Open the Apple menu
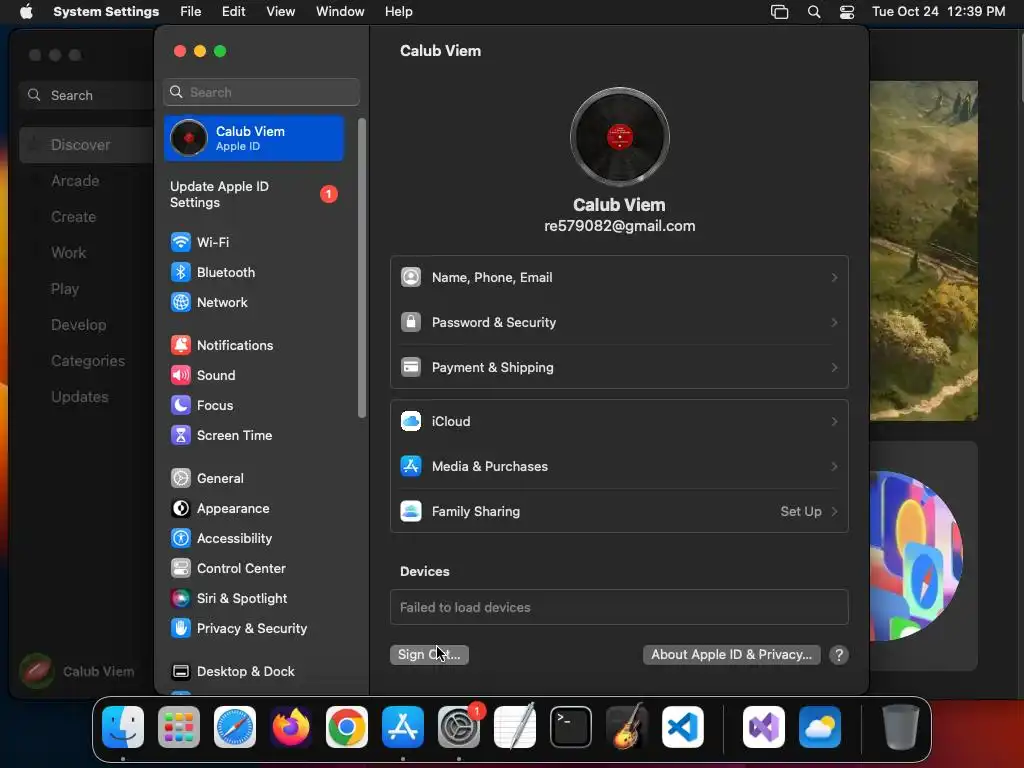1024x768 pixels. pos(26,12)
